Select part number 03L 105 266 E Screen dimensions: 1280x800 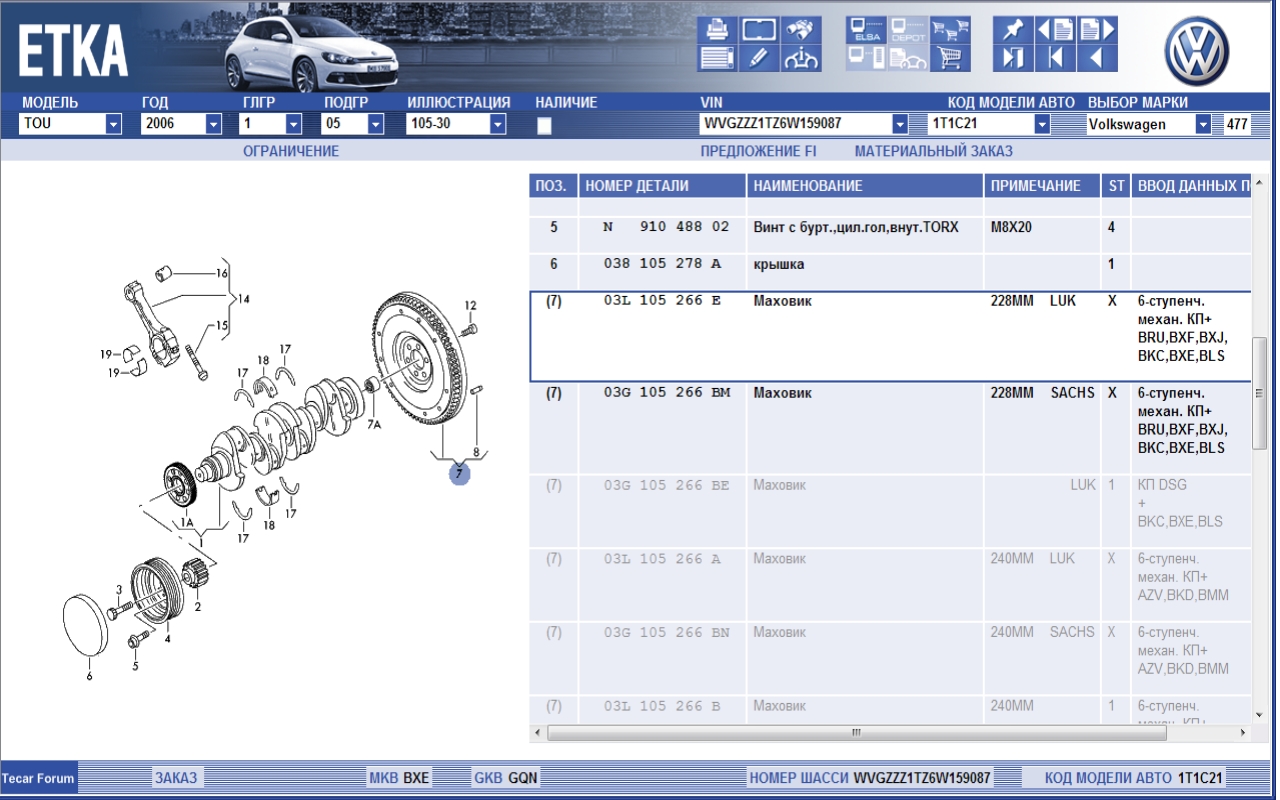pos(662,301)
